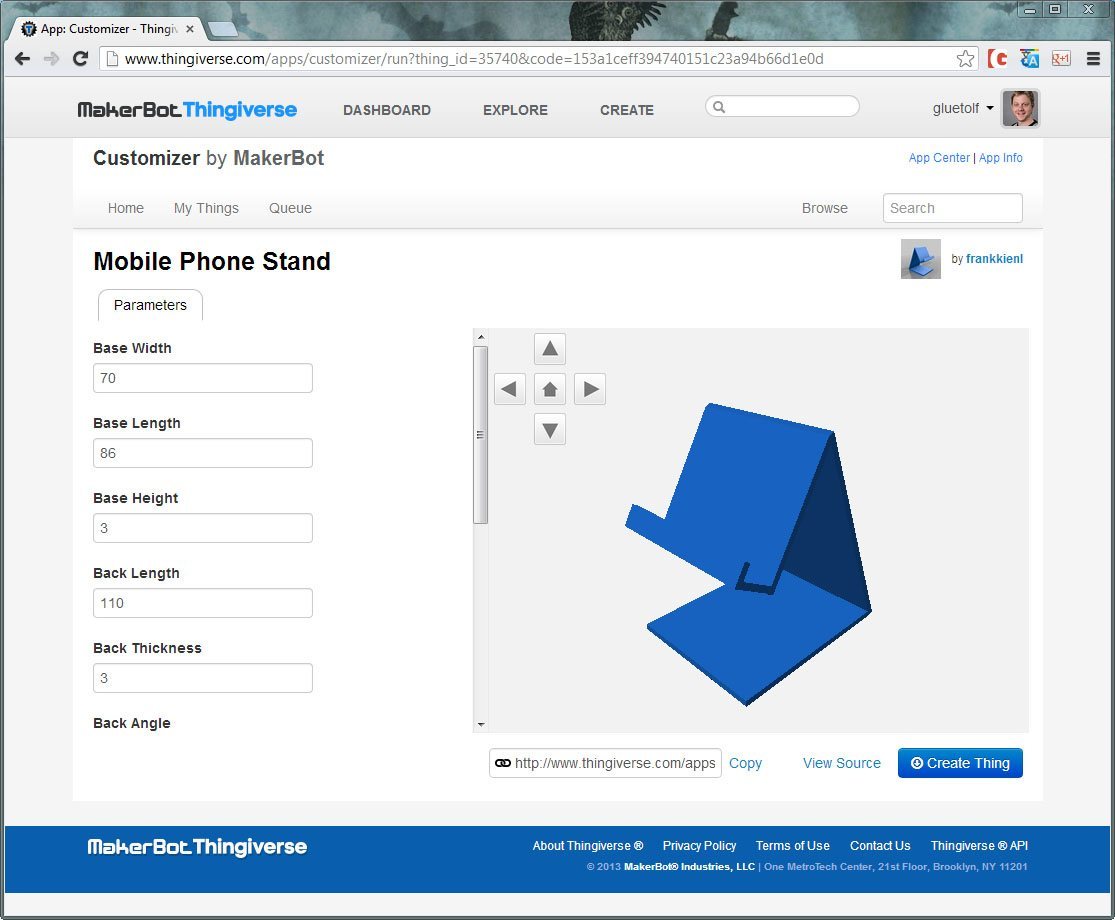The height and width of the screenshot is (920, 1115).
Task: Click the Create Thing button
Action: point(960,763)
